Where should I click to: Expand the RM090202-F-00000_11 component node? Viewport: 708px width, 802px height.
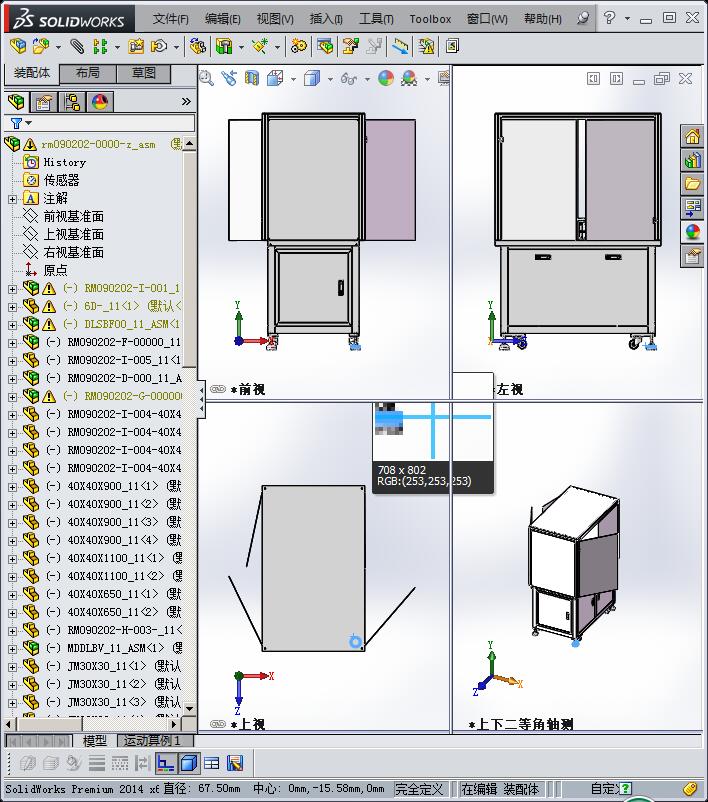12,343
